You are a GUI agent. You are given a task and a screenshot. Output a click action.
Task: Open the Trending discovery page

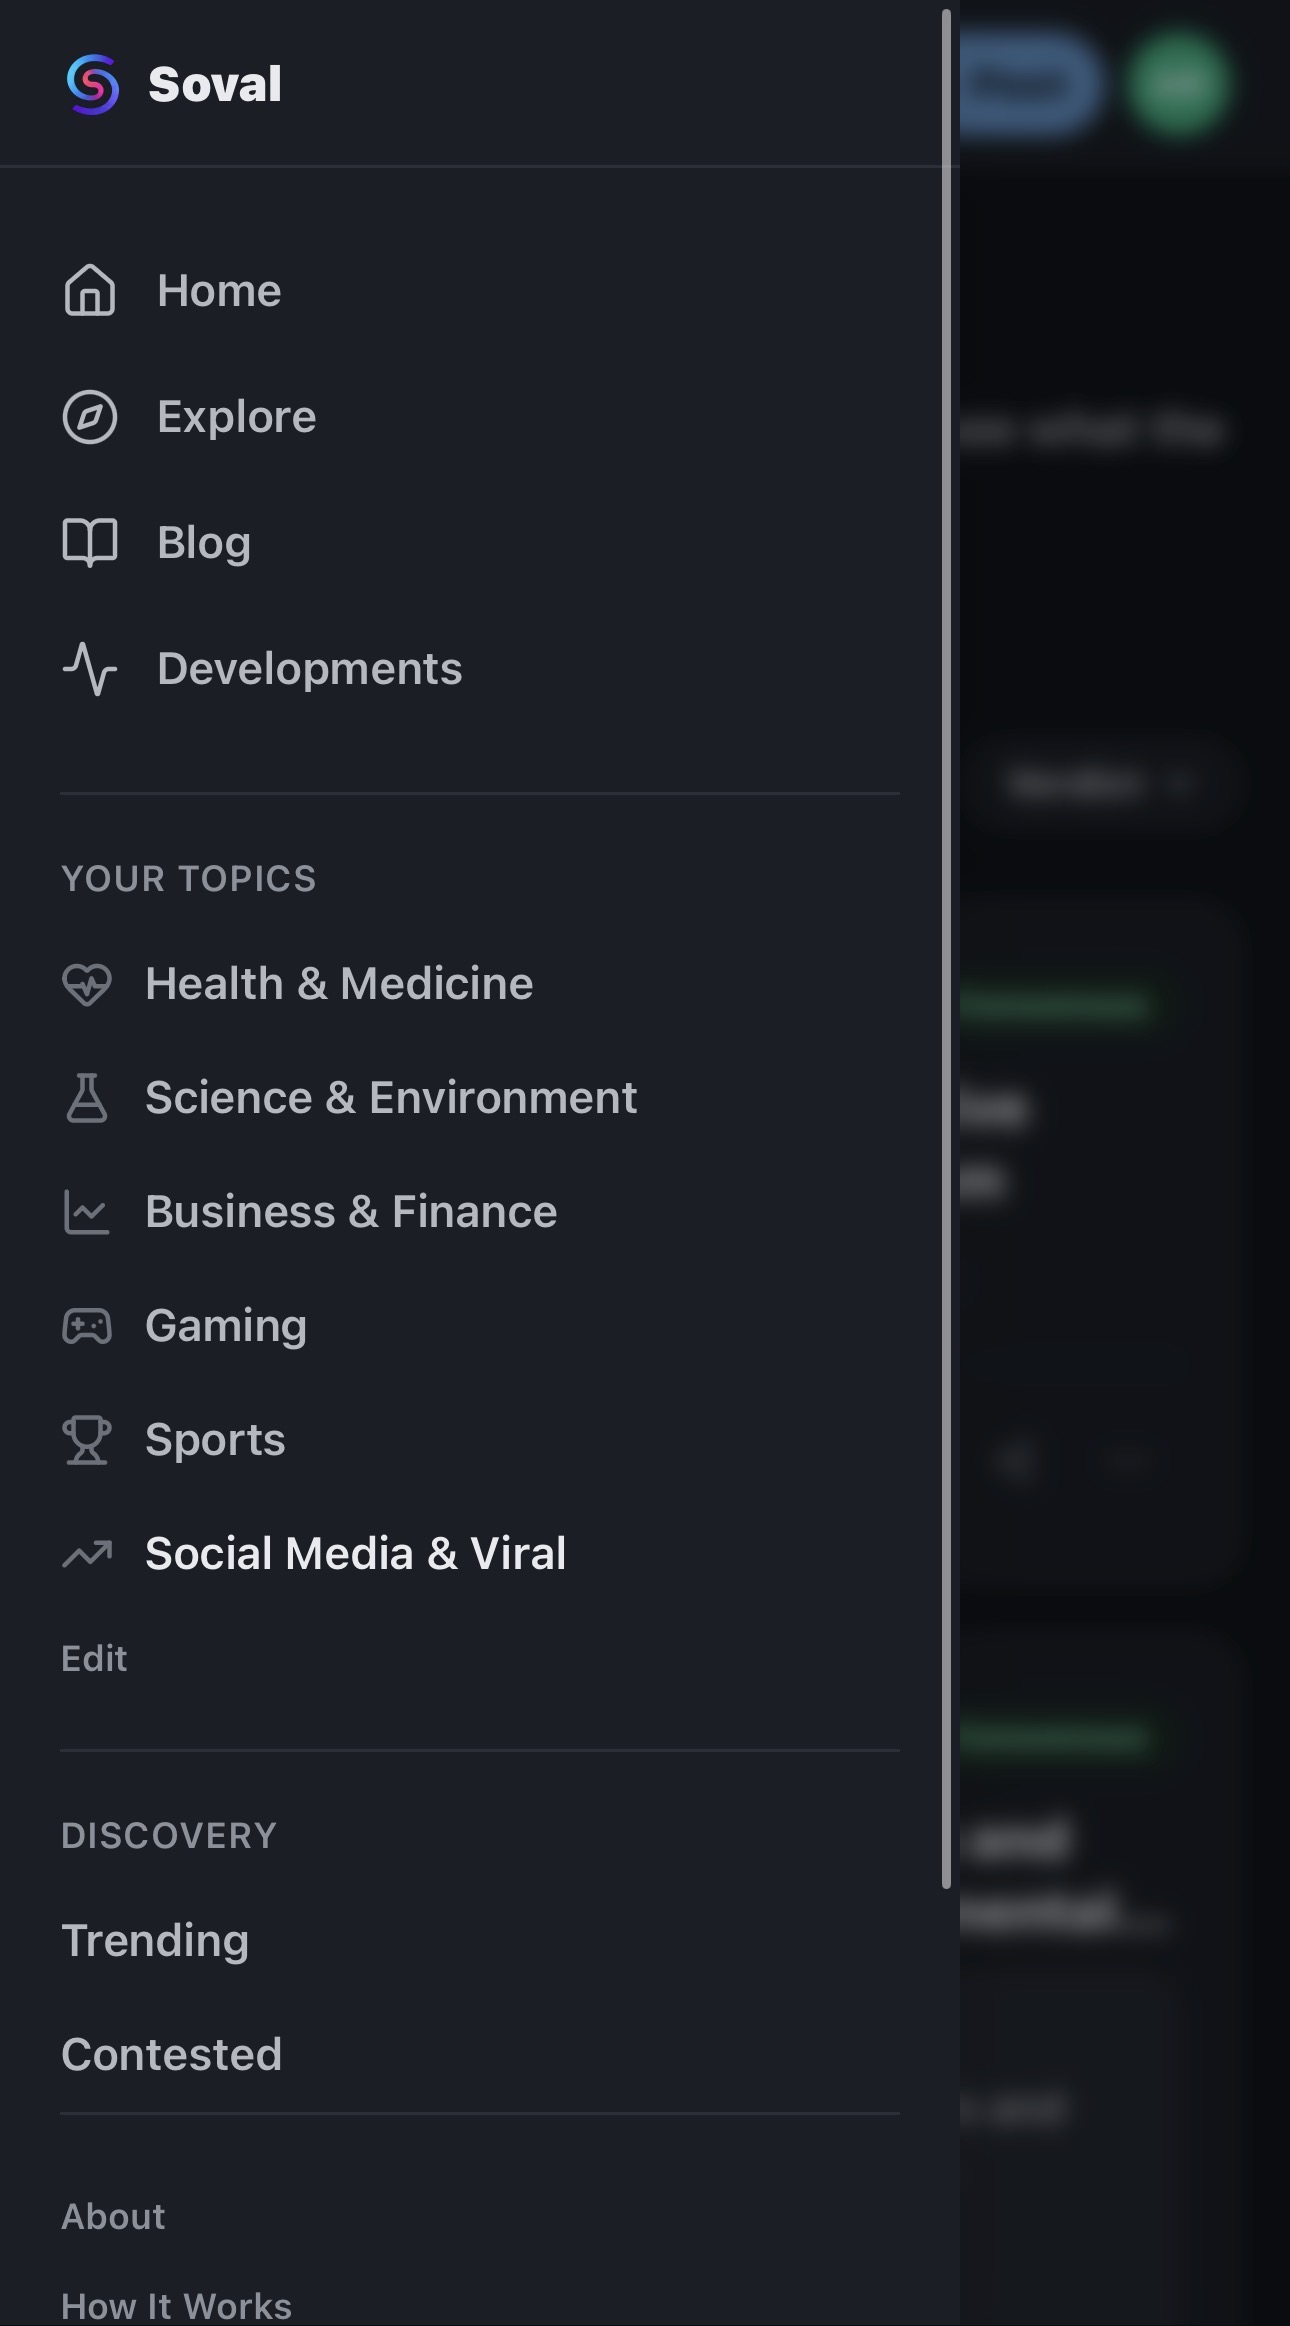click(155, 1940)
